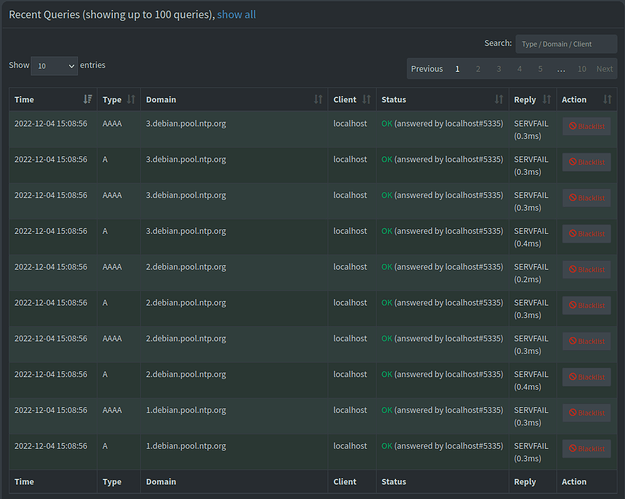Click Next page in pagination
The height and width of the screenshot is (499, 625).
pos(605,69)
